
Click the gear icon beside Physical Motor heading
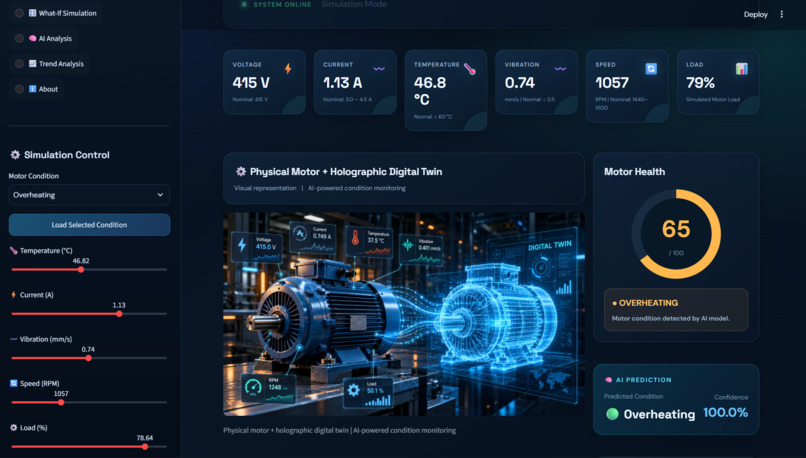click(x=240, y=172)
